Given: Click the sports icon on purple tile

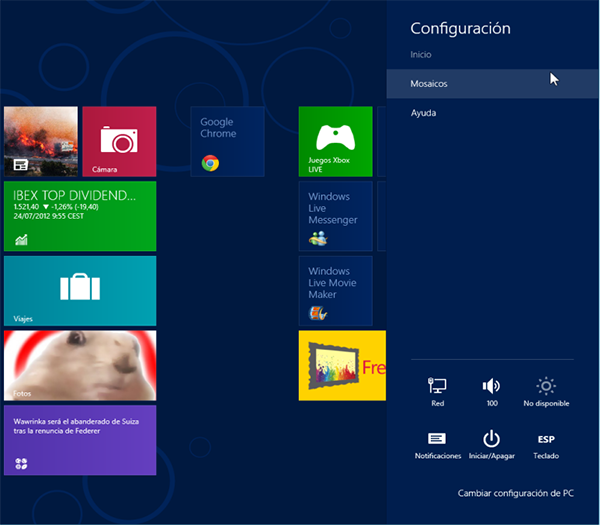Looking at the screenshot, I should (x=21, y=464).
